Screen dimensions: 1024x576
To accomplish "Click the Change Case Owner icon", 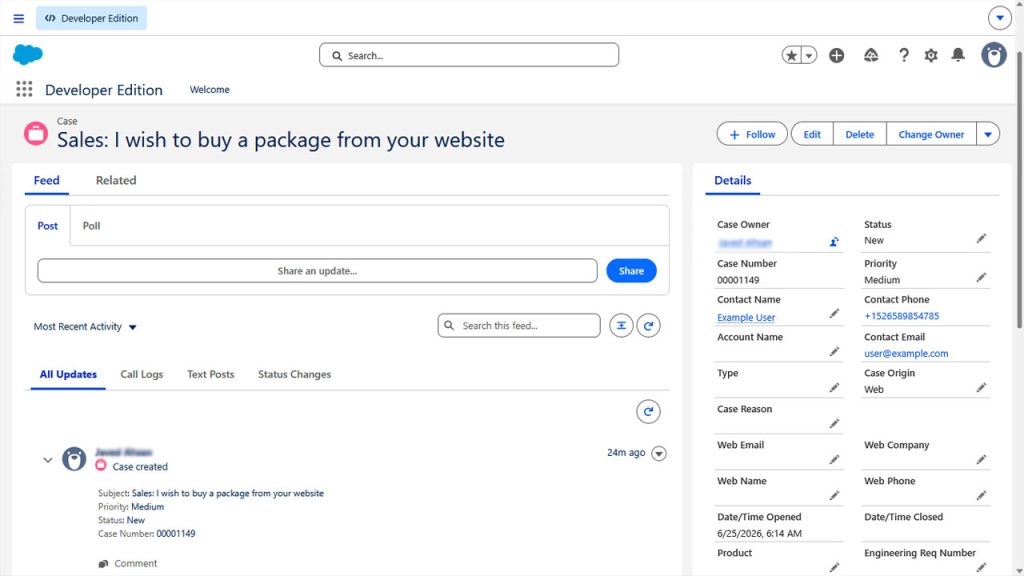I will pyautogui.click(x=834, y=242).
